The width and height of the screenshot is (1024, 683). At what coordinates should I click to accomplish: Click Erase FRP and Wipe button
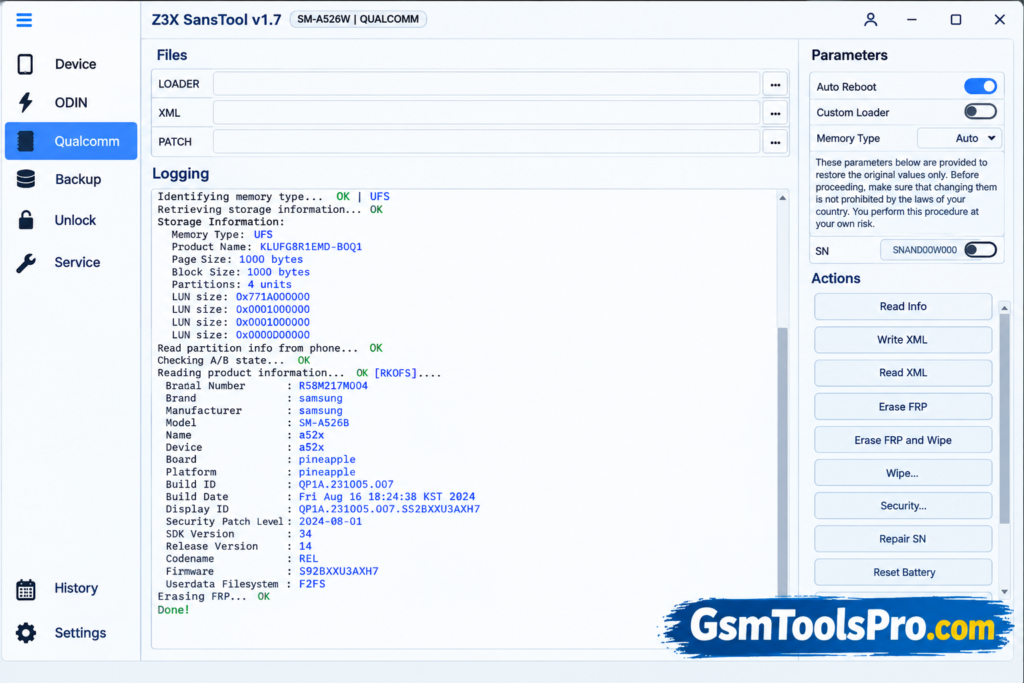[903, 440]
